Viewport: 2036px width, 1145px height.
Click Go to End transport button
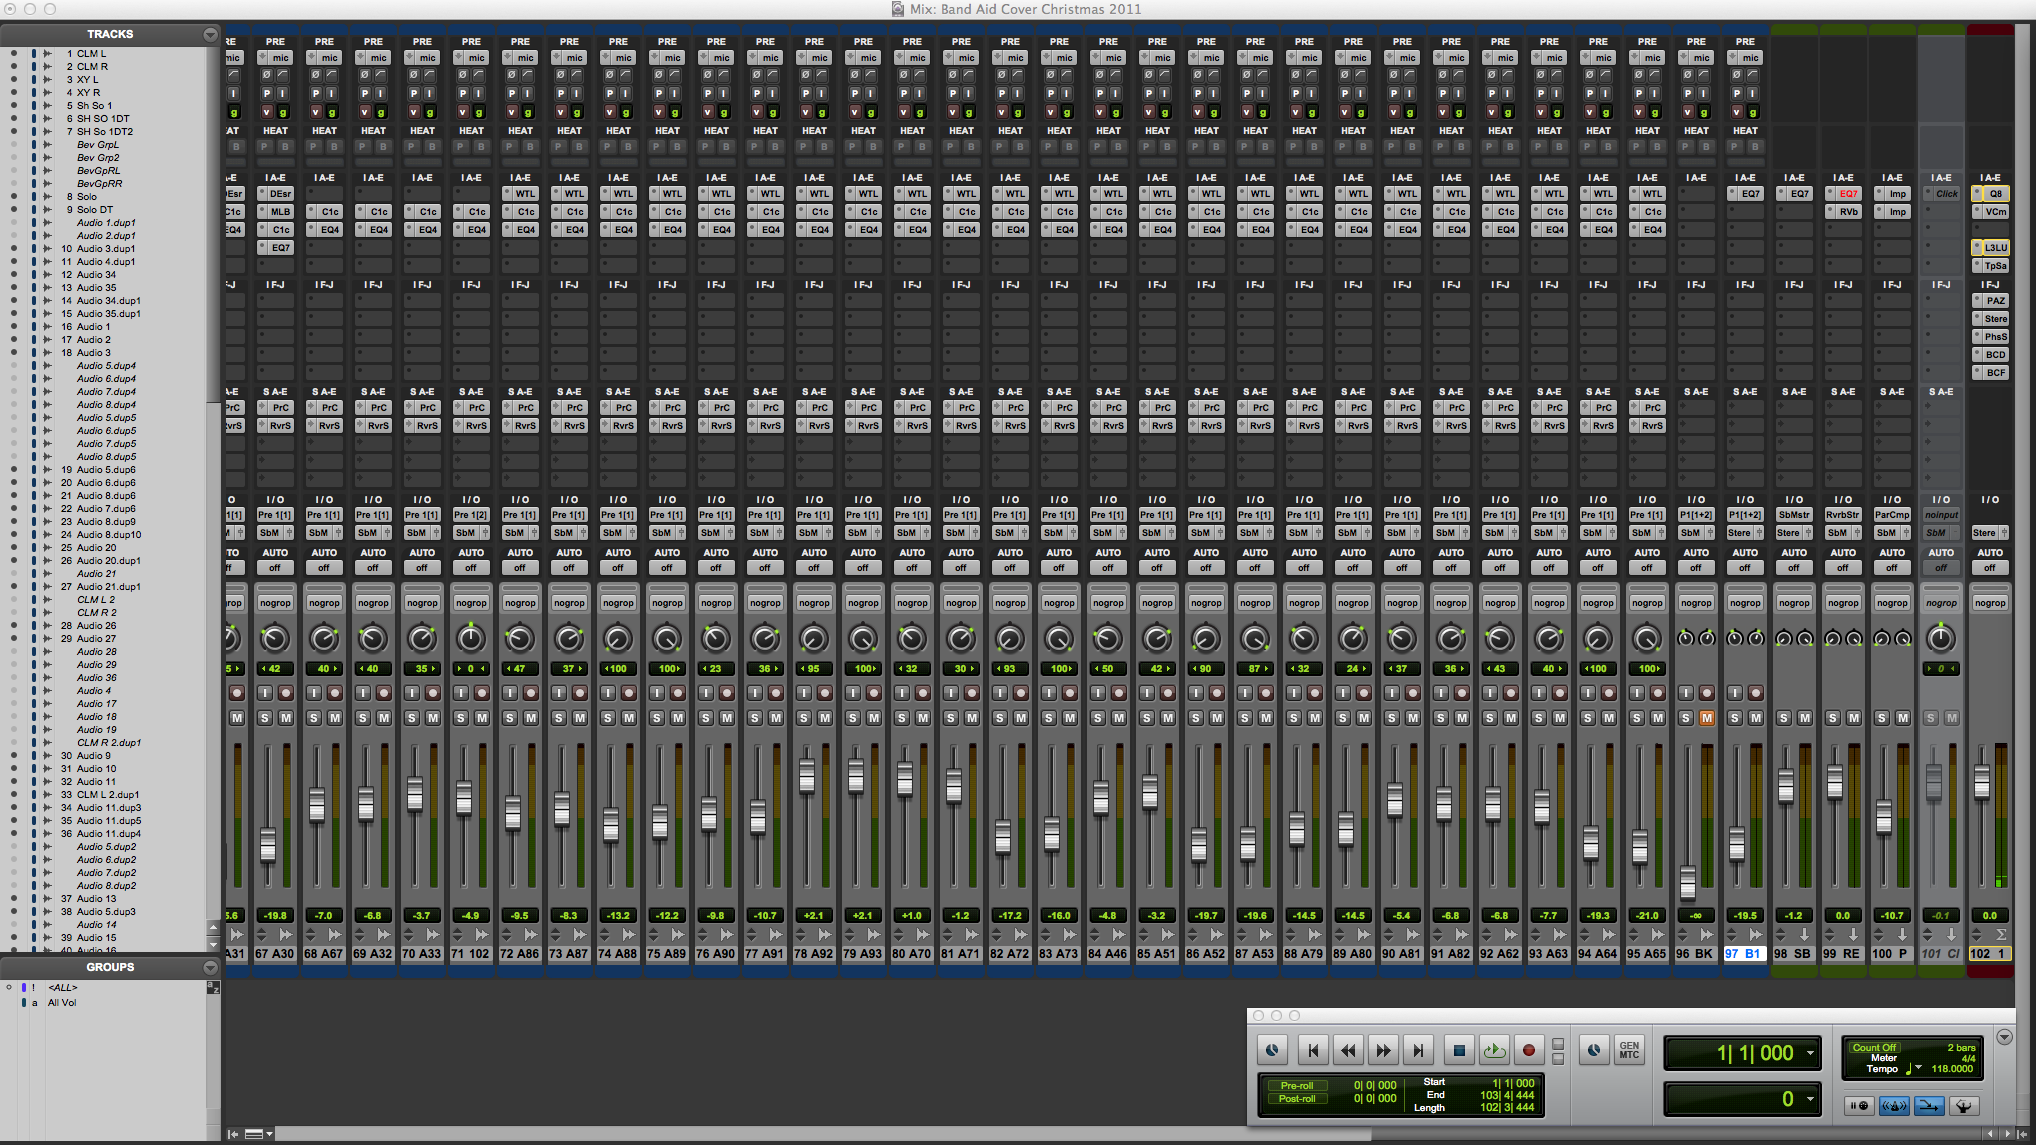click(x=1418, y=1050)
